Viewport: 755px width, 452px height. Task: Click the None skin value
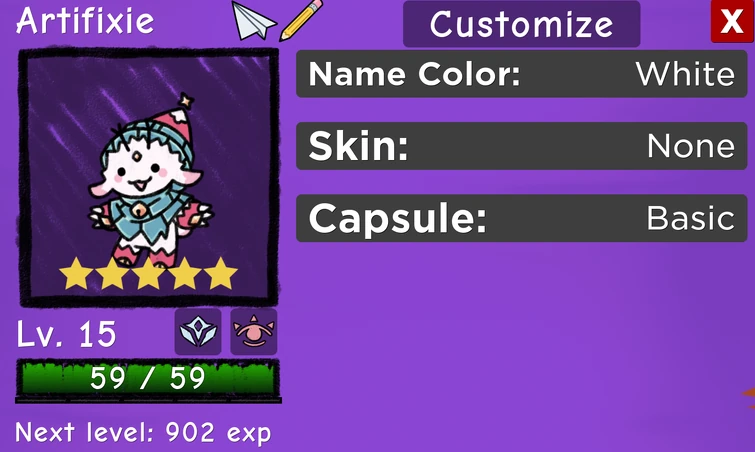pyautogui.click(x=691, y=146)
